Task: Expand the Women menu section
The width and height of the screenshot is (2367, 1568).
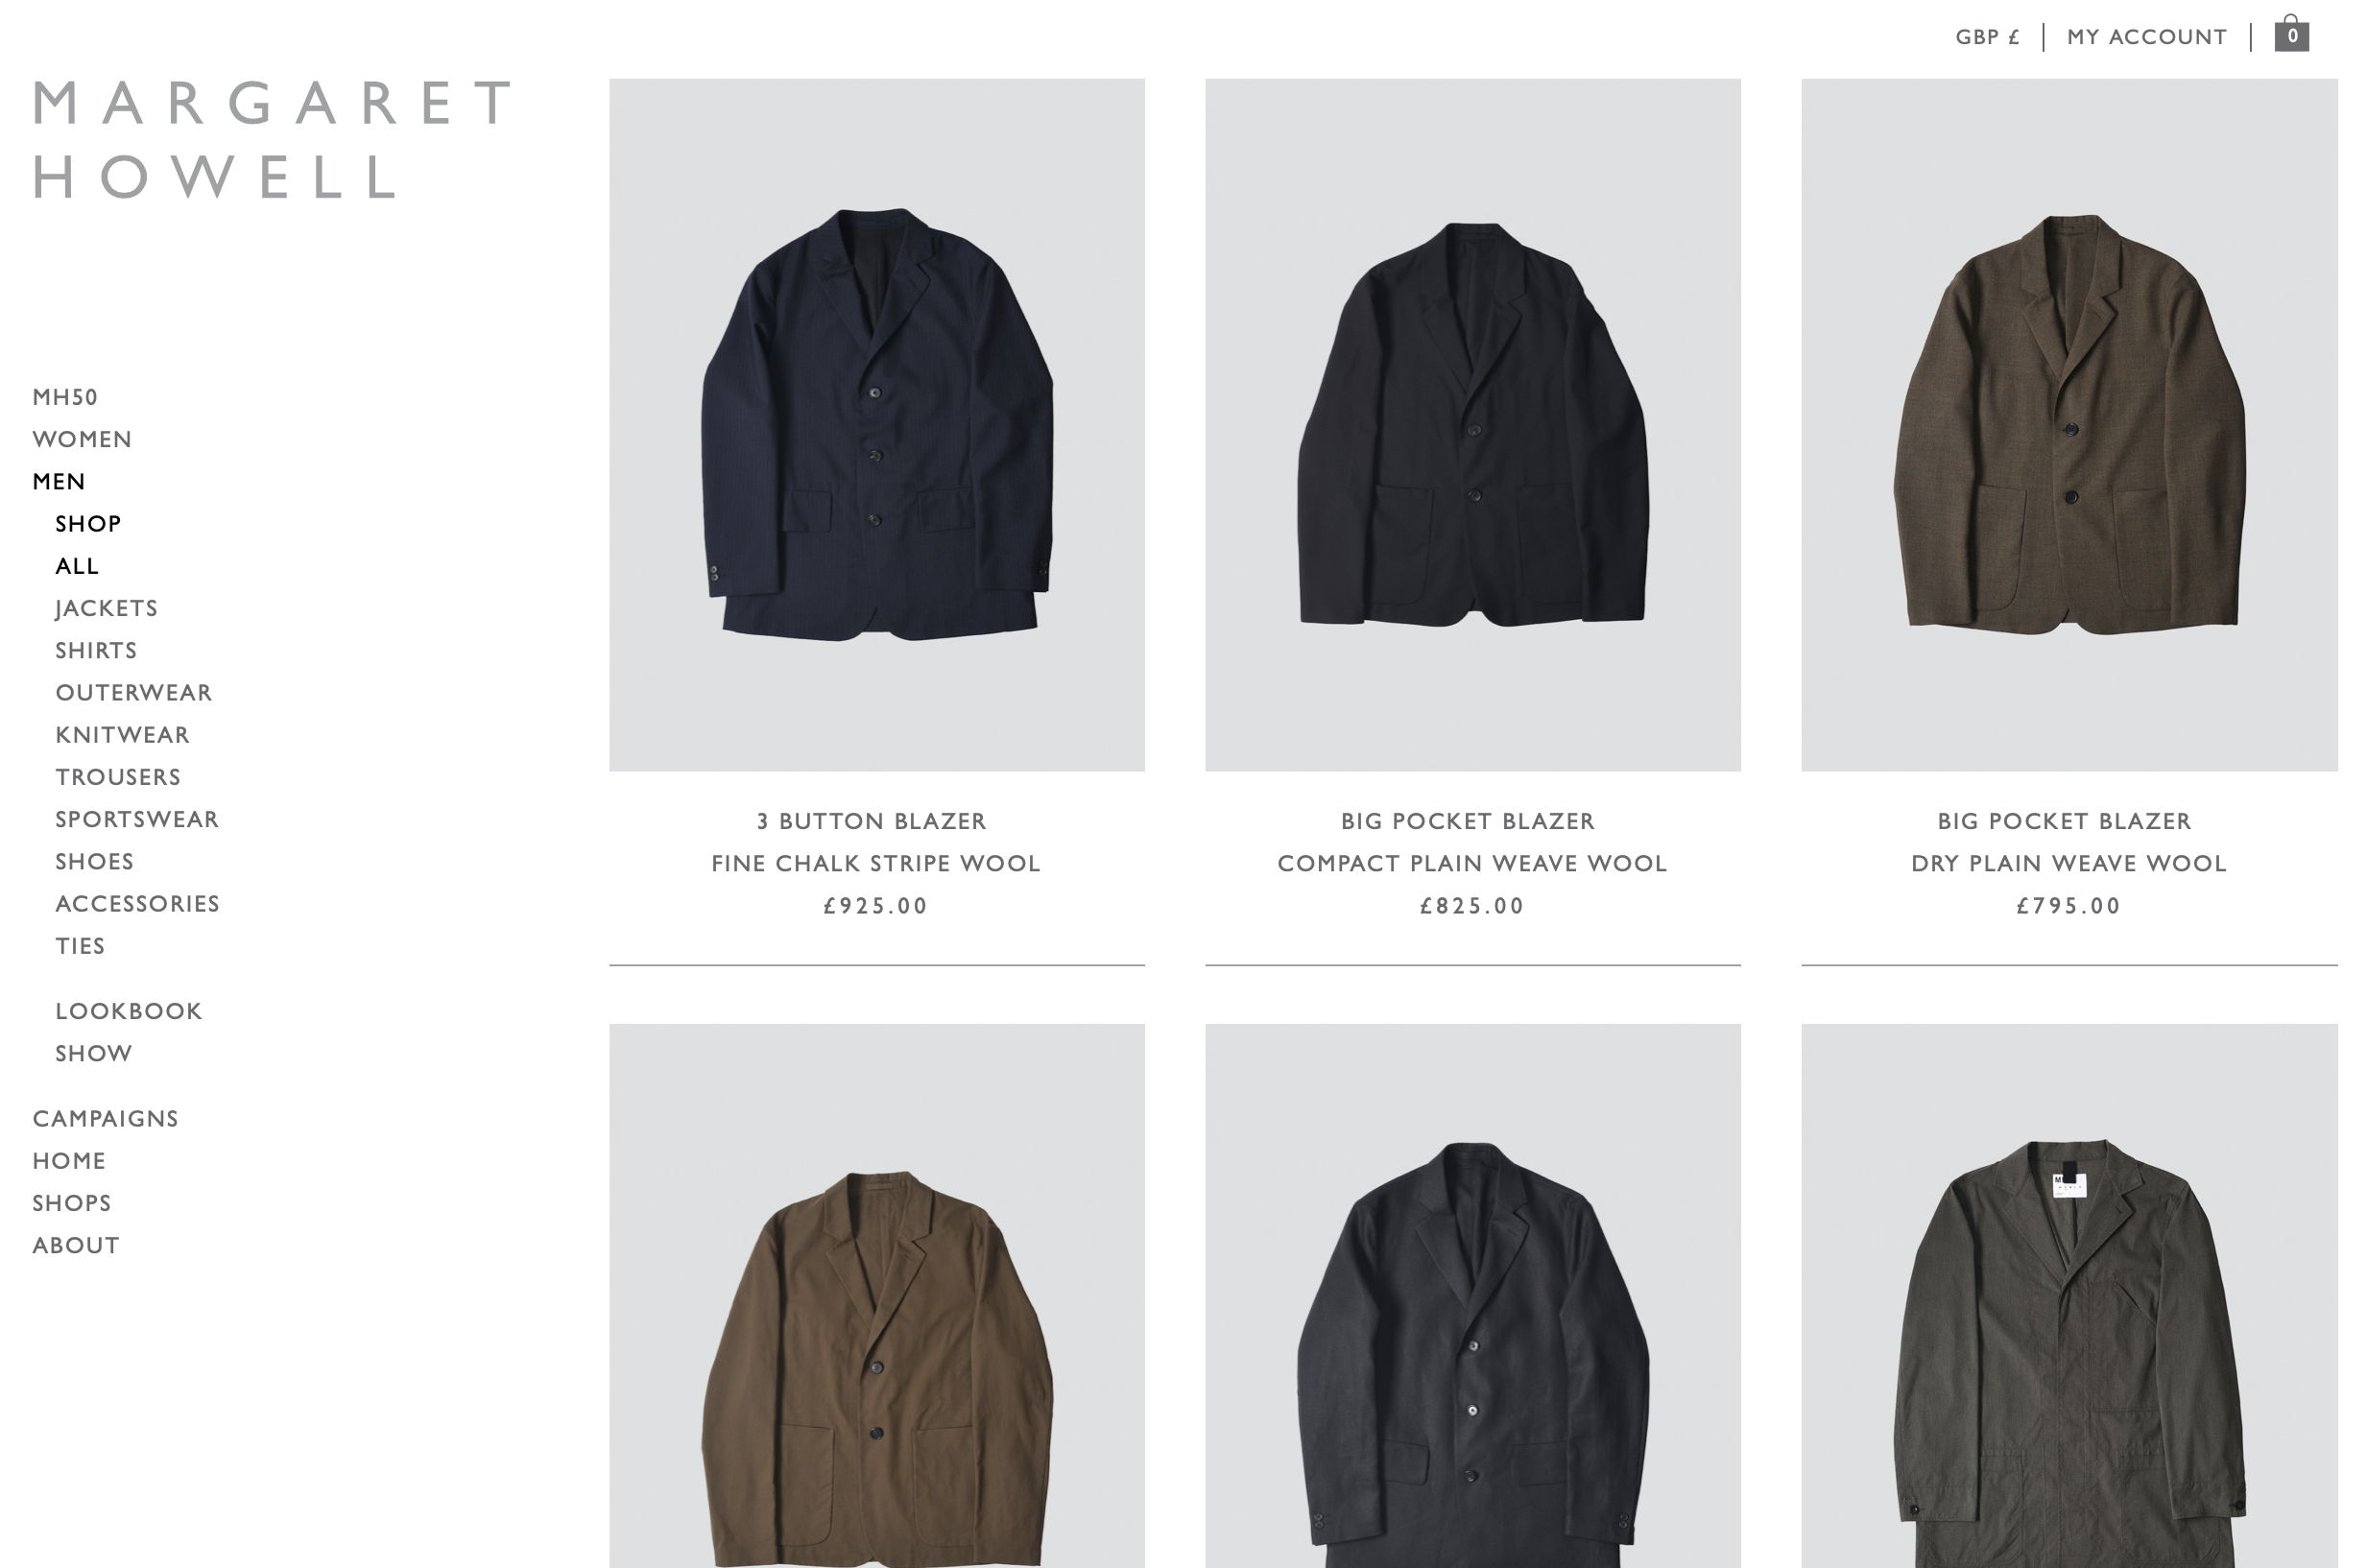Action: point(82,439)
